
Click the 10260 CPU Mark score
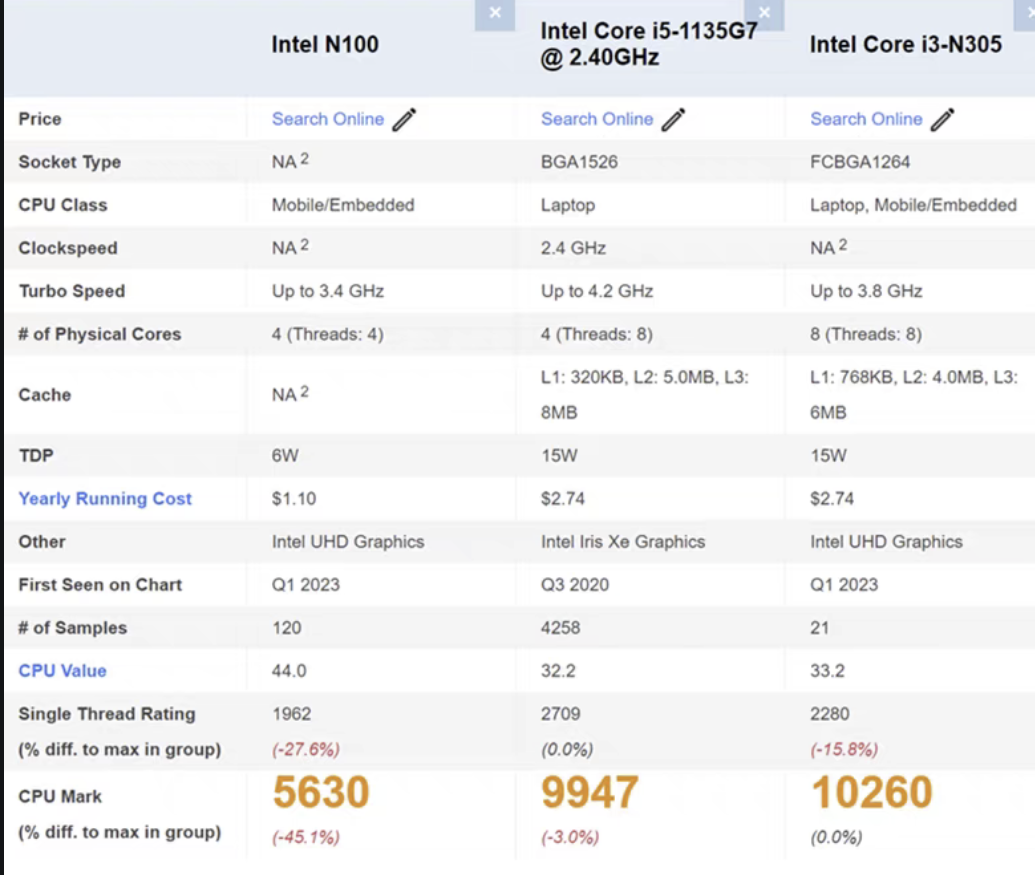pos(872,792)
